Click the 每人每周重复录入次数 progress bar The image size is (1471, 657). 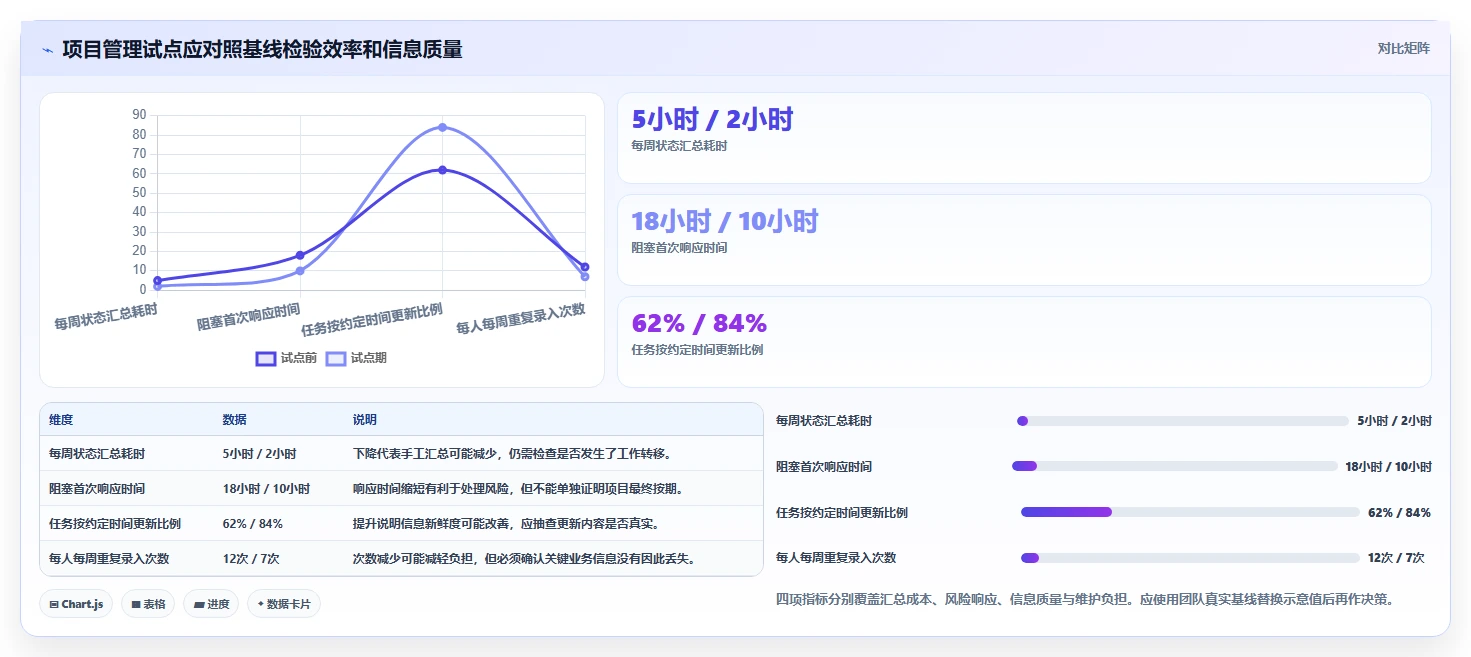coord(1190,558)
